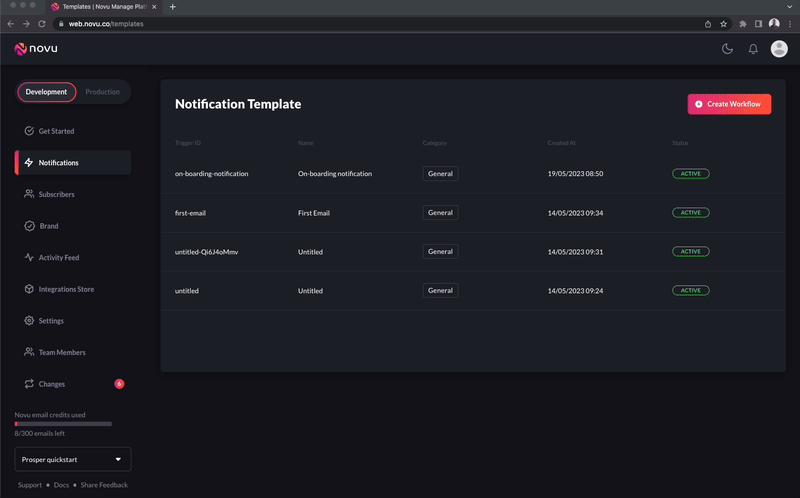
Task: Open the user avatar profile menu
Action: pos(779,49)
